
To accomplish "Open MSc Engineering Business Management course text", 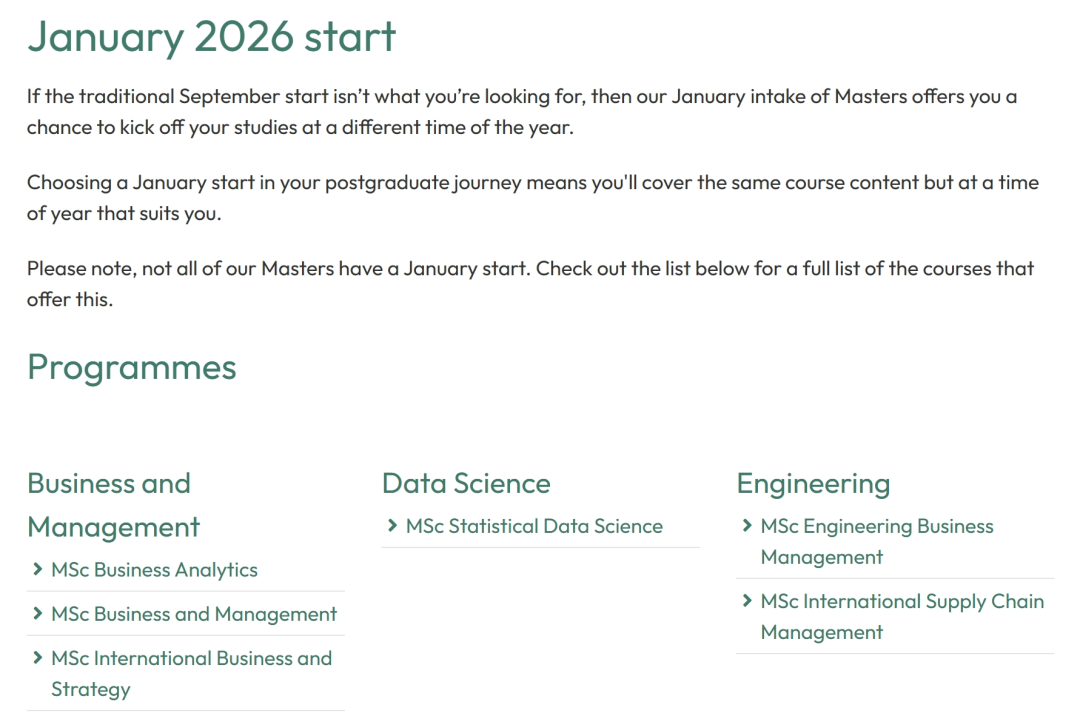I will click(x=877, y=541).
